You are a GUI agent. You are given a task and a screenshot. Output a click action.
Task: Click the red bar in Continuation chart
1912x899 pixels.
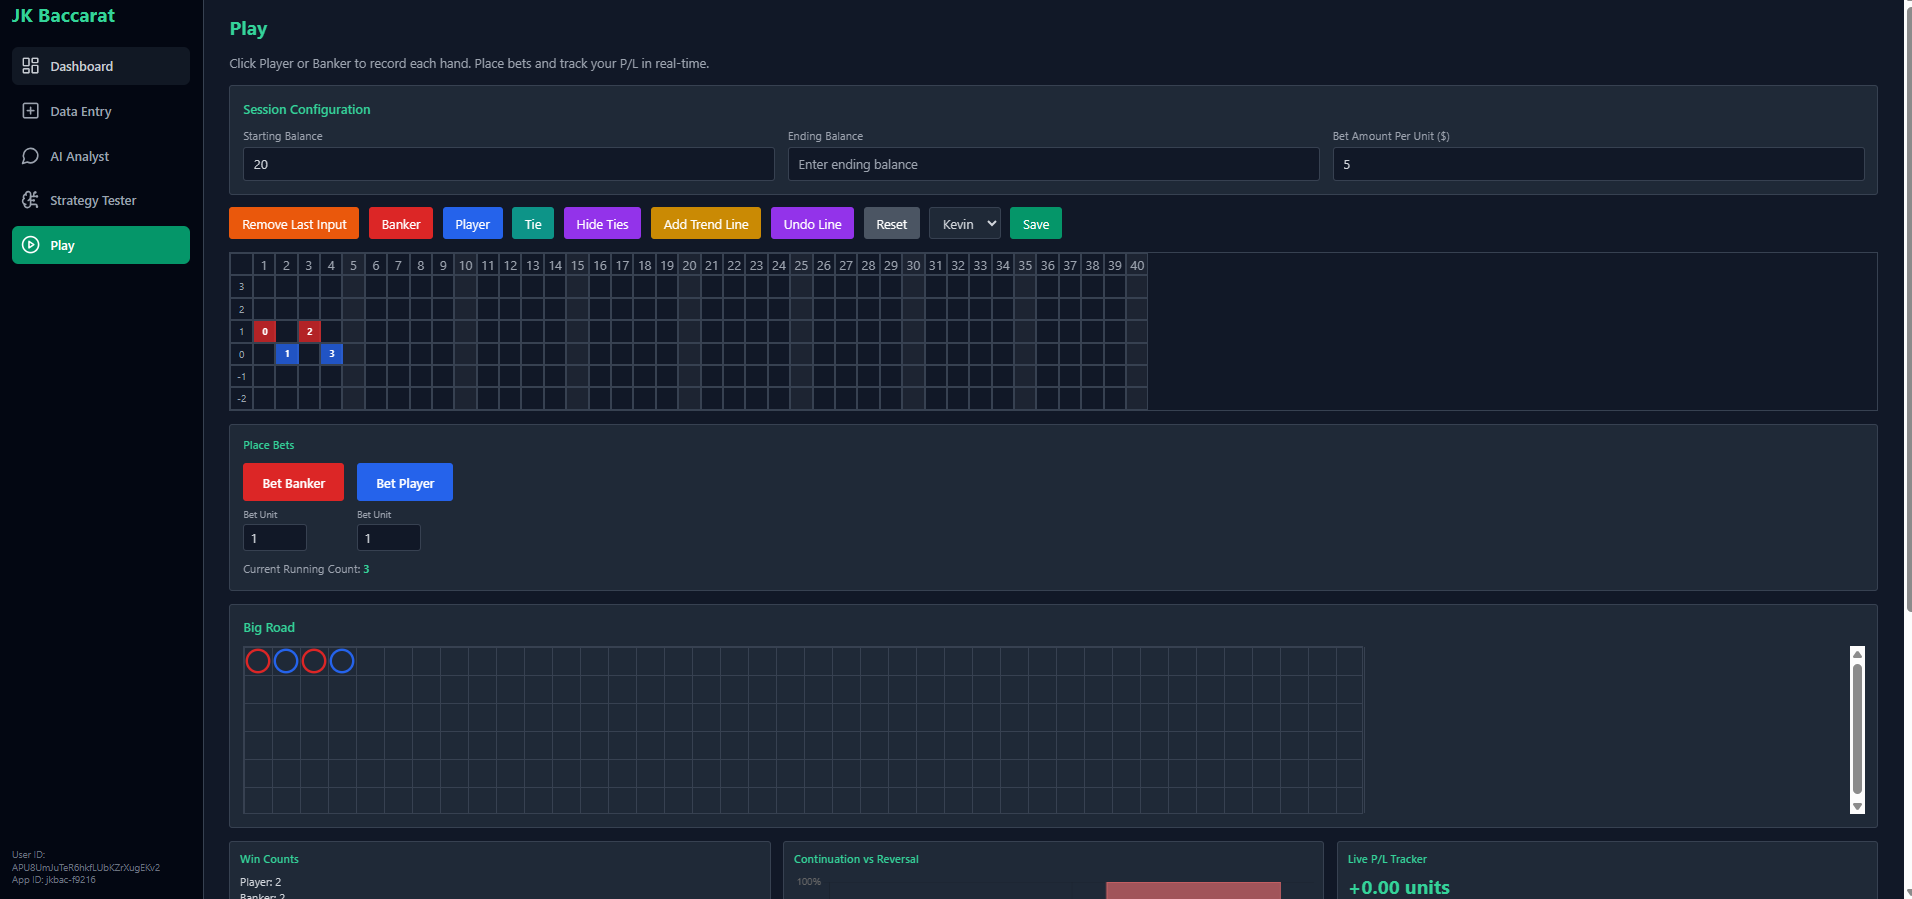coord(1193,890)
